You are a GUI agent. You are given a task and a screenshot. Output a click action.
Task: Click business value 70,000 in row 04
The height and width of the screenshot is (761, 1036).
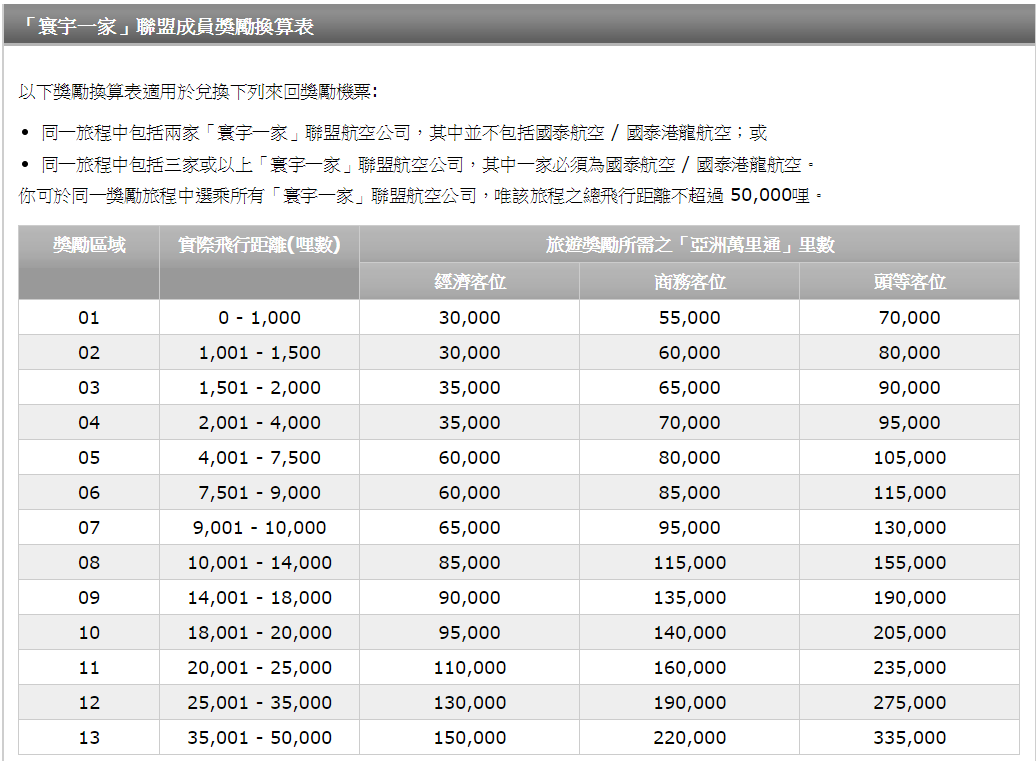coord(690,423)
